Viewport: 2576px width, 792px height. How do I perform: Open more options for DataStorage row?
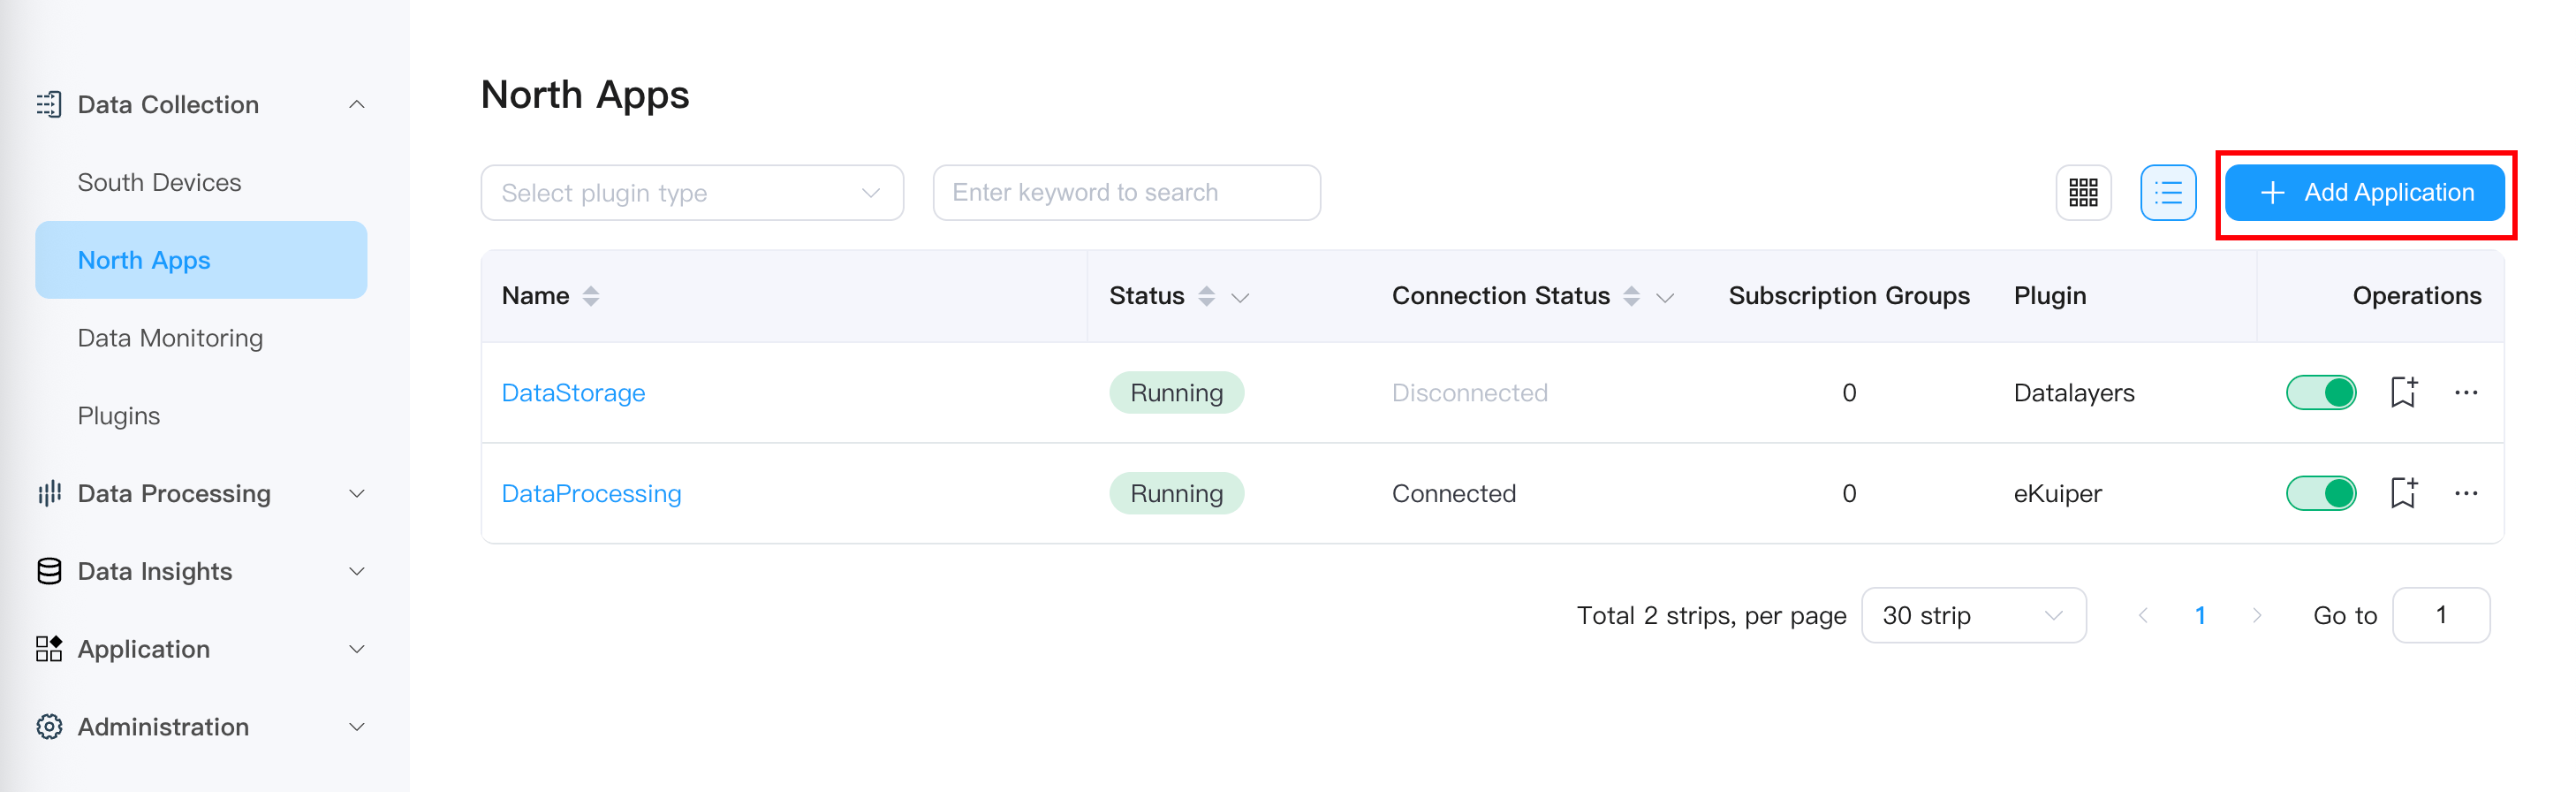pyautogui.click(x=2465, y=392)
